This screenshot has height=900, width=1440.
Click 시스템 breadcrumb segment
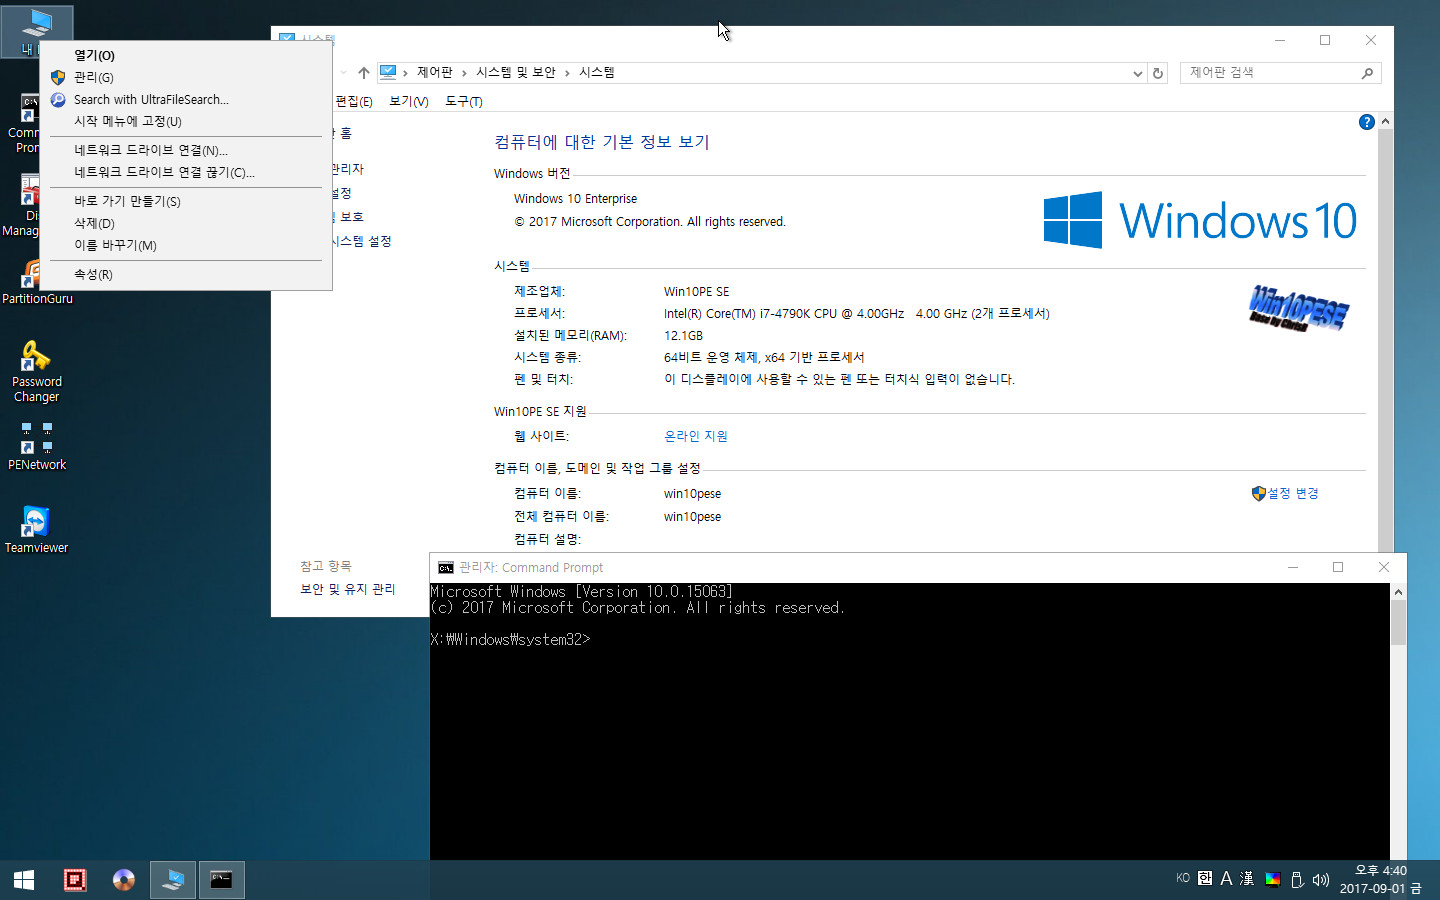pos(597,72)
